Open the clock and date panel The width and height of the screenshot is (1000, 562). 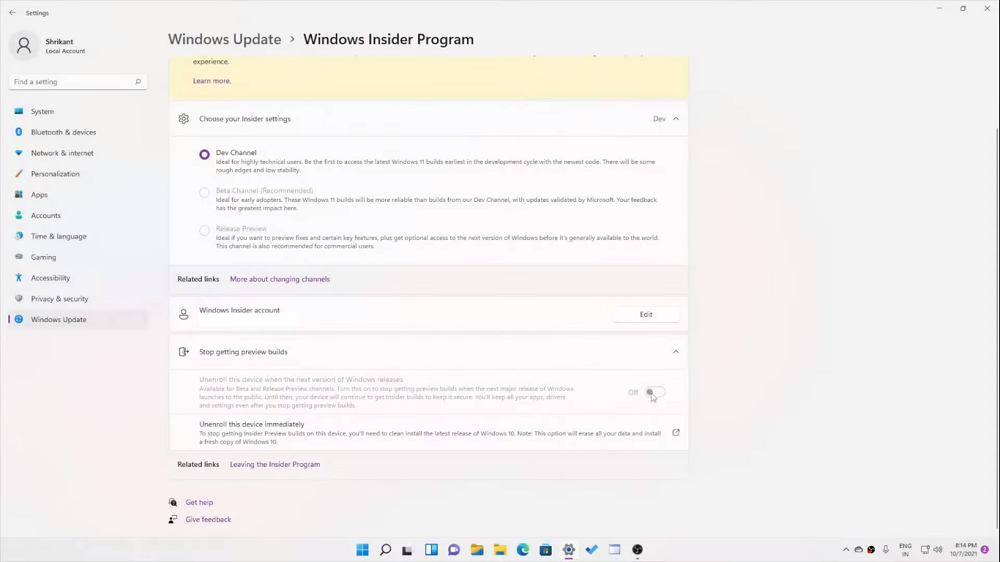pos(963,550)
